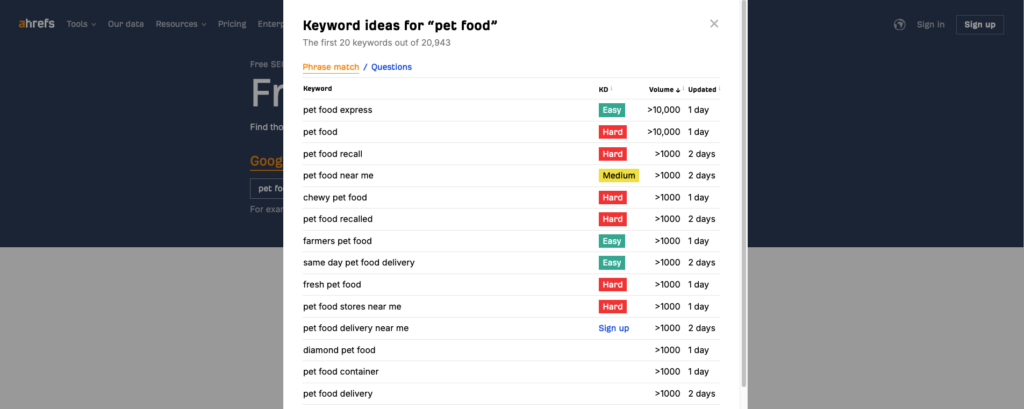
Task: Click the keyword search input field
Action: (x=265, y=188)
